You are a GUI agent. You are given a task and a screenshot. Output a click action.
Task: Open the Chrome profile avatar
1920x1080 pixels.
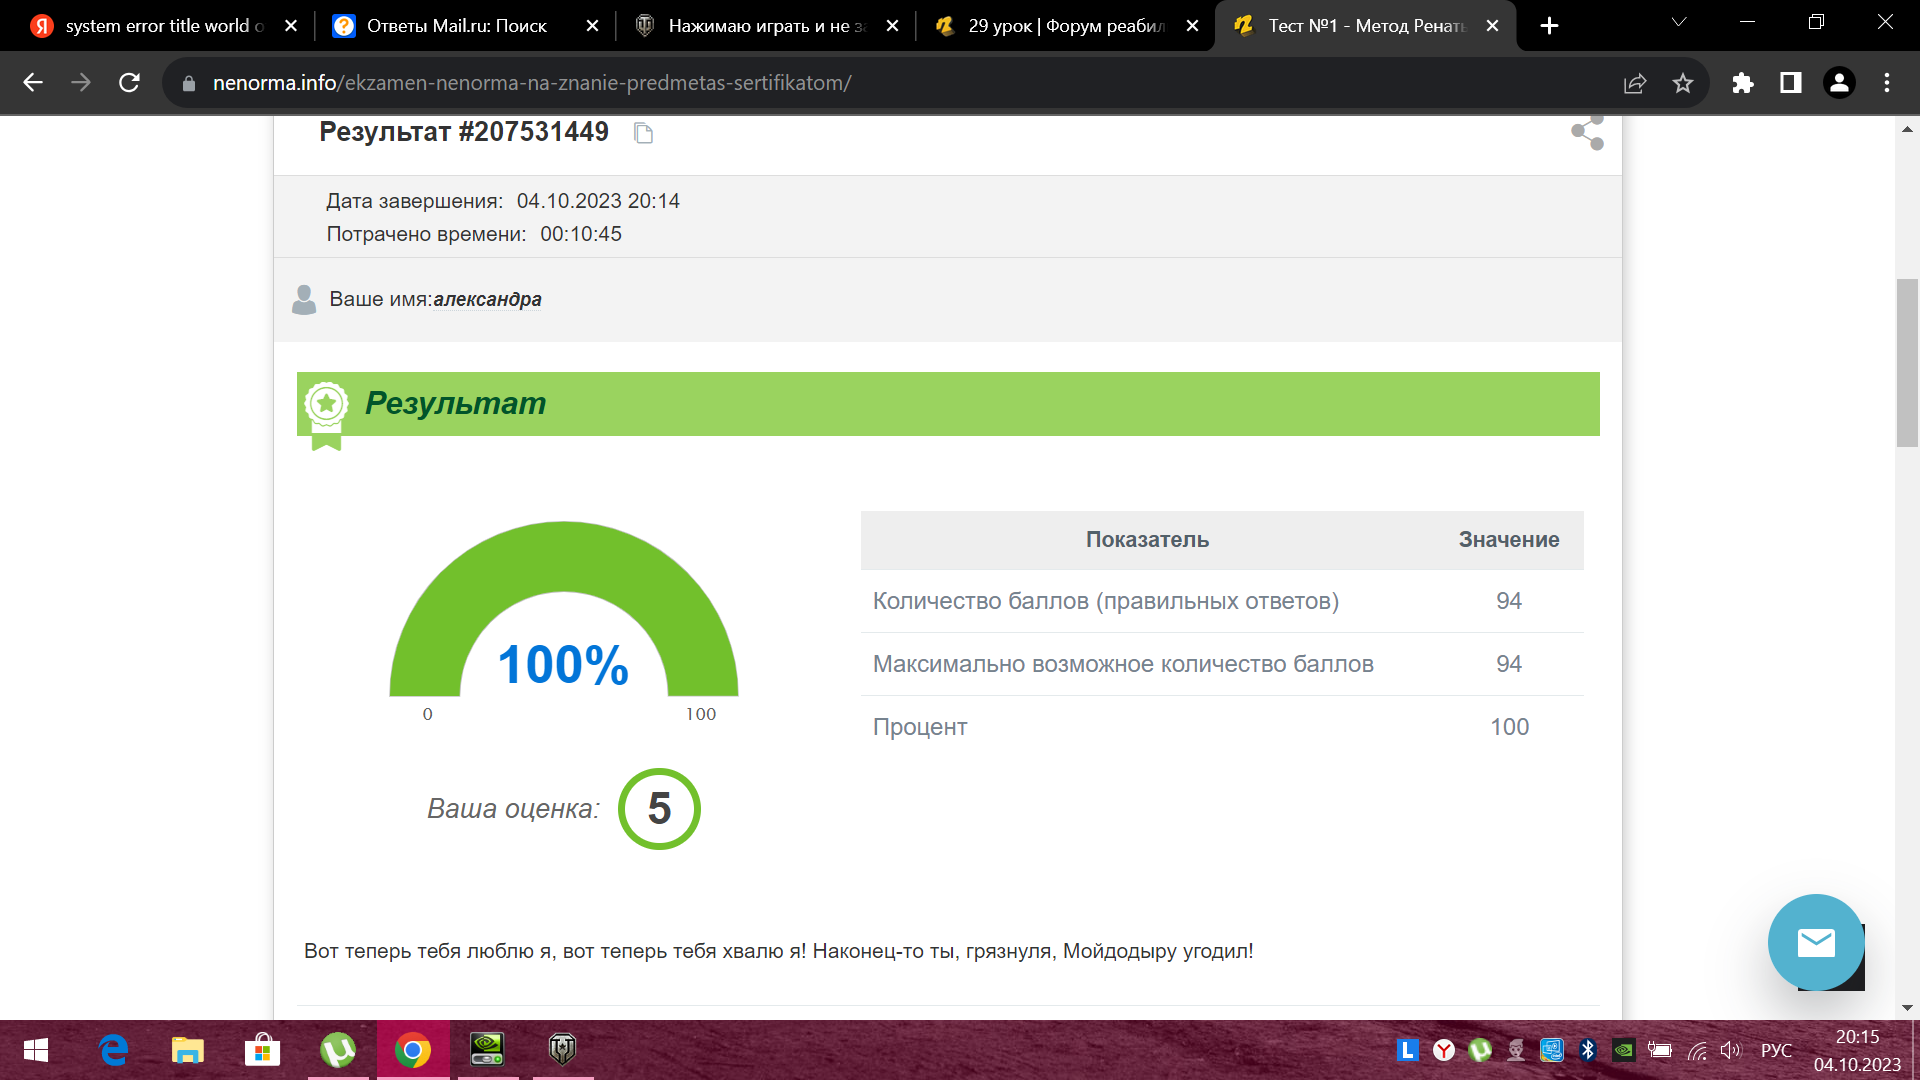[x=1838, y=83]
